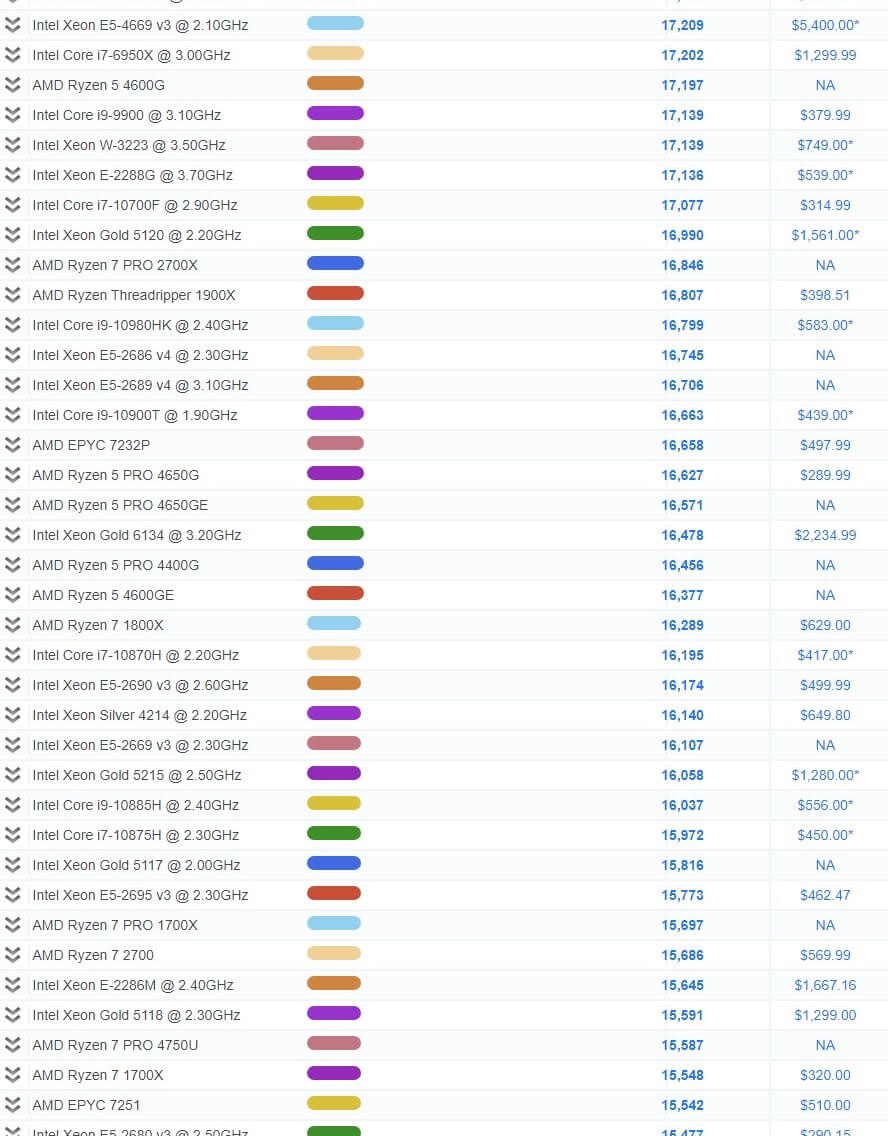Screen dimensions: 888x1136
Task: Open the Intel Xeon Gold 6134 link
Action: click(137, 535)
